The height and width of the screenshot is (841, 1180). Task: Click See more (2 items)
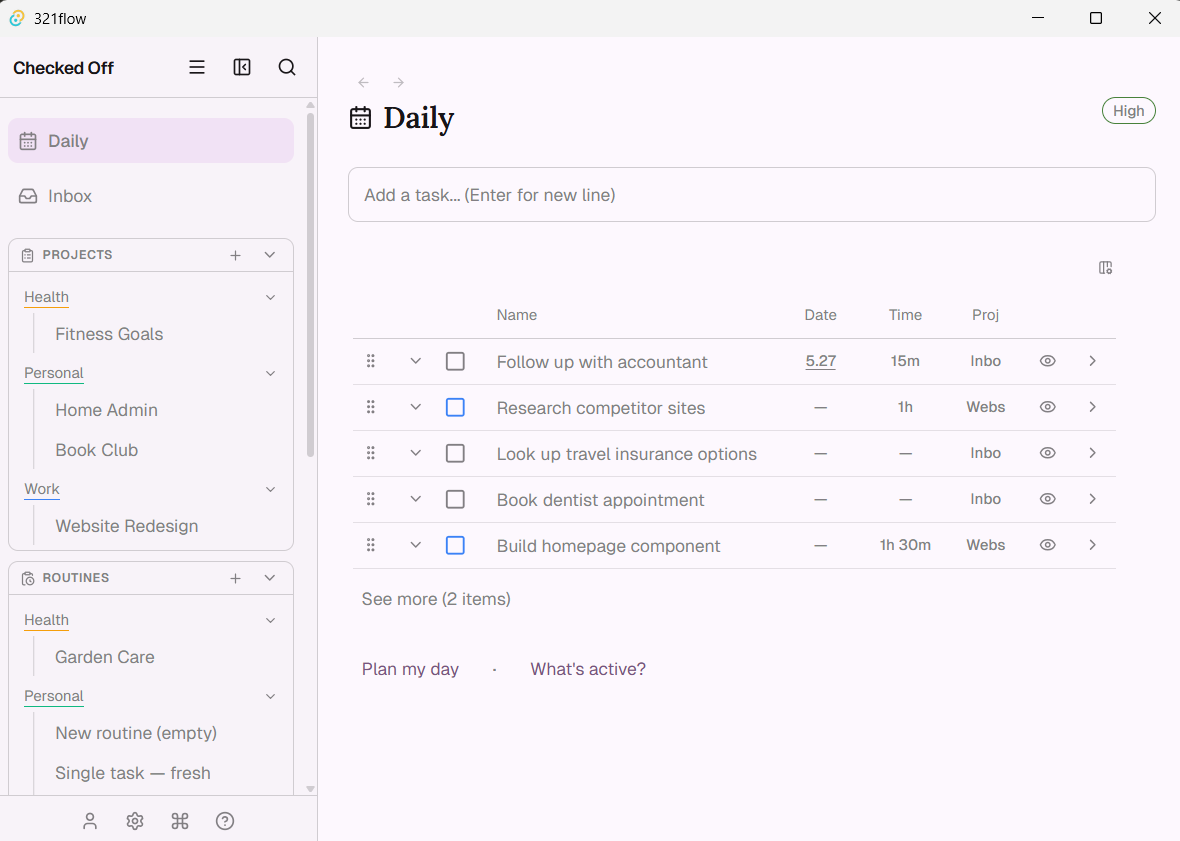436,600
